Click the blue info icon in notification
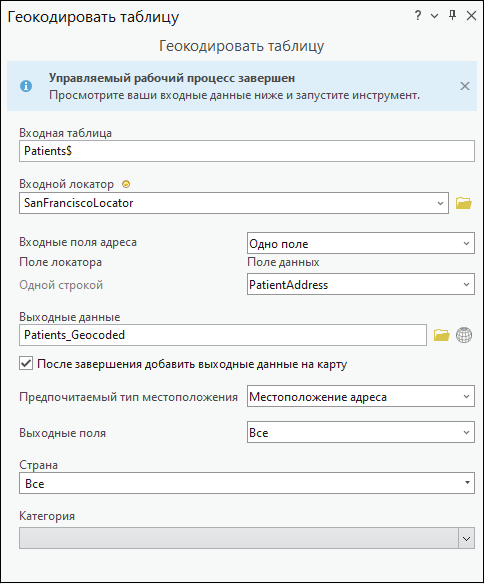This screenshot has width=484, height=584. [26, 86]
